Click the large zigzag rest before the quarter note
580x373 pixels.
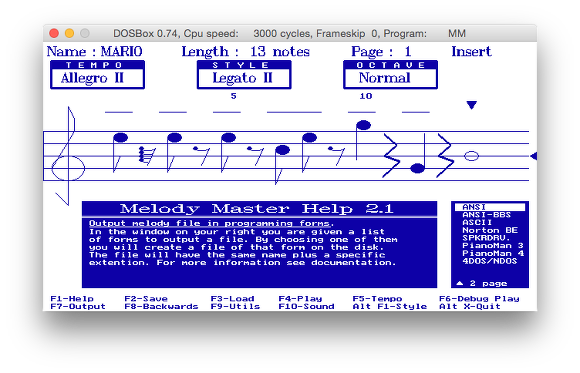coord(391,155)
